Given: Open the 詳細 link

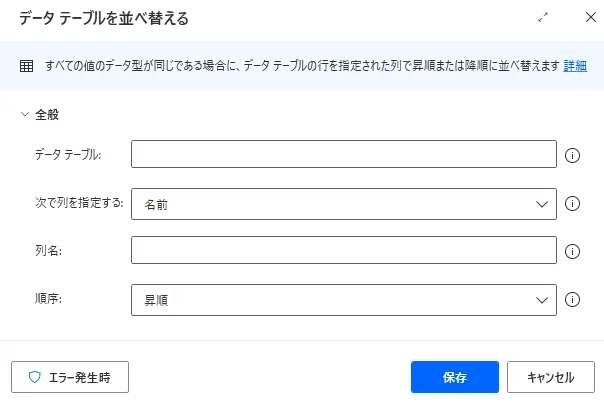Looking at the screenshot, I should tap(575, 66).
